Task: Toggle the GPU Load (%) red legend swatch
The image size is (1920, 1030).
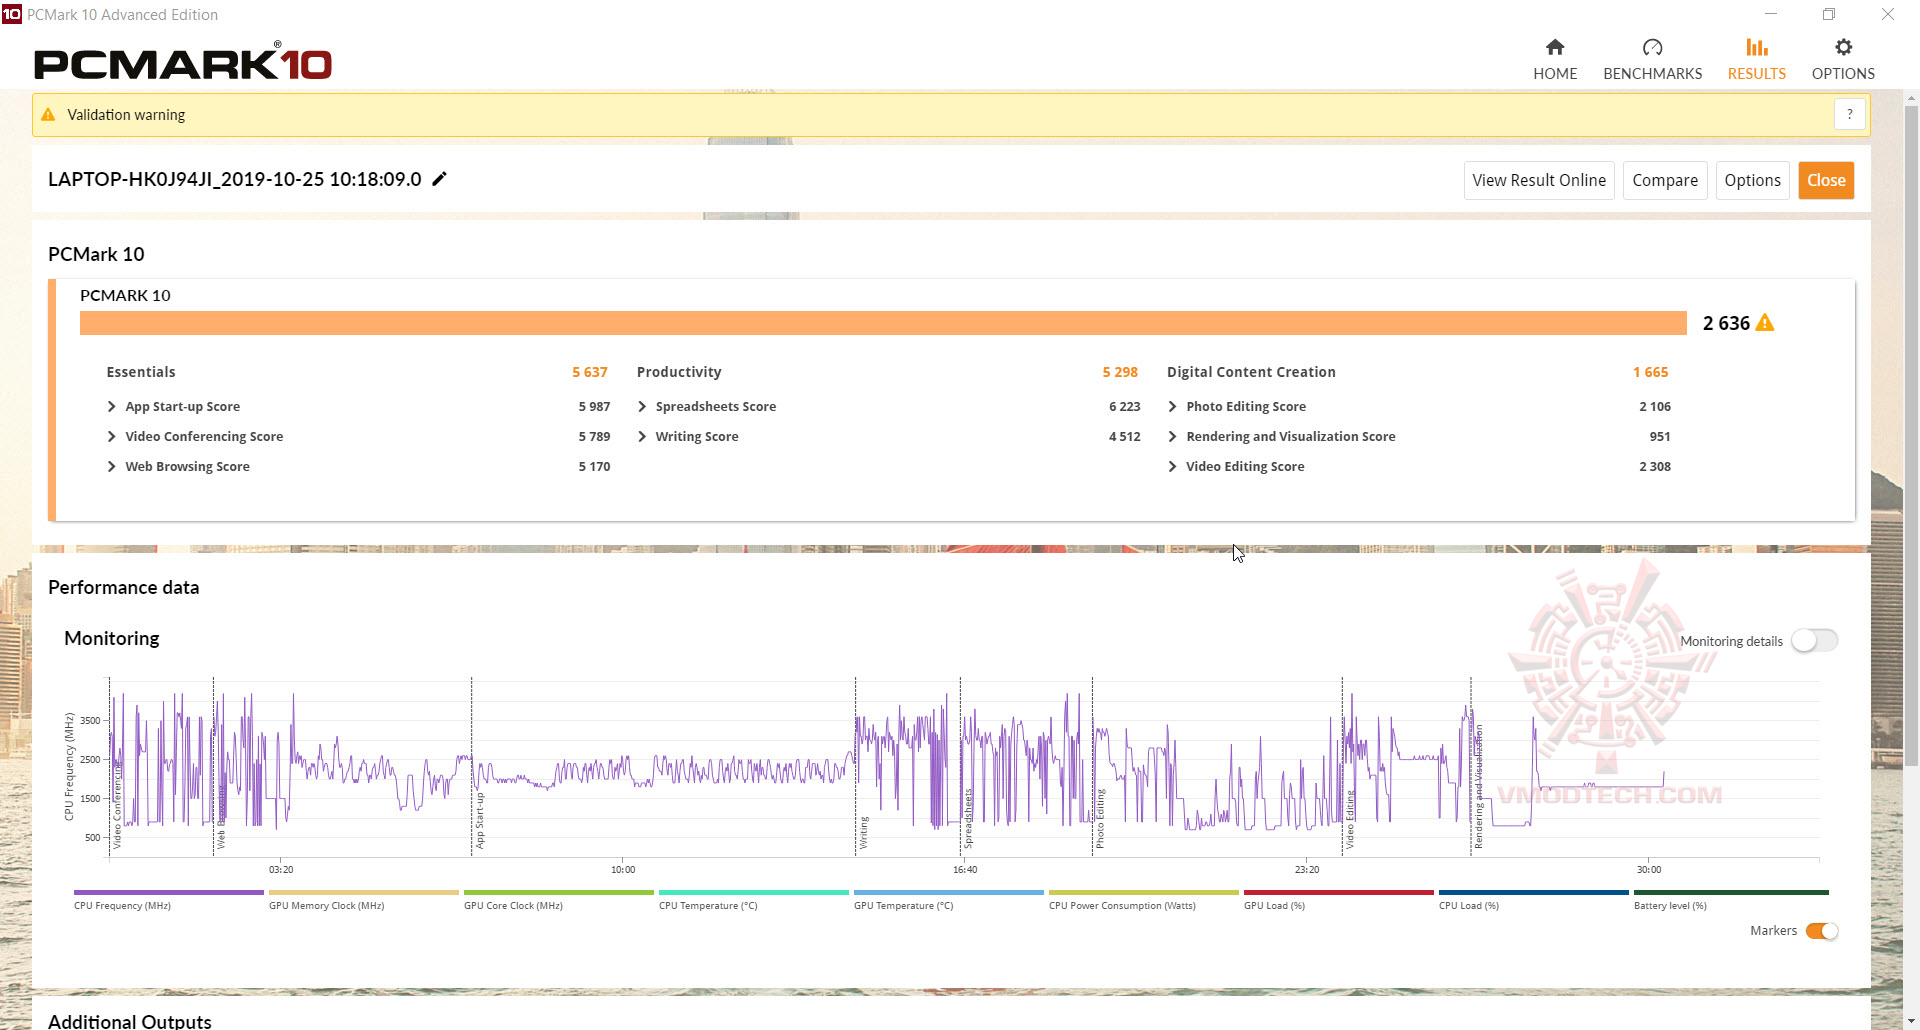Action: [1338, 893]
